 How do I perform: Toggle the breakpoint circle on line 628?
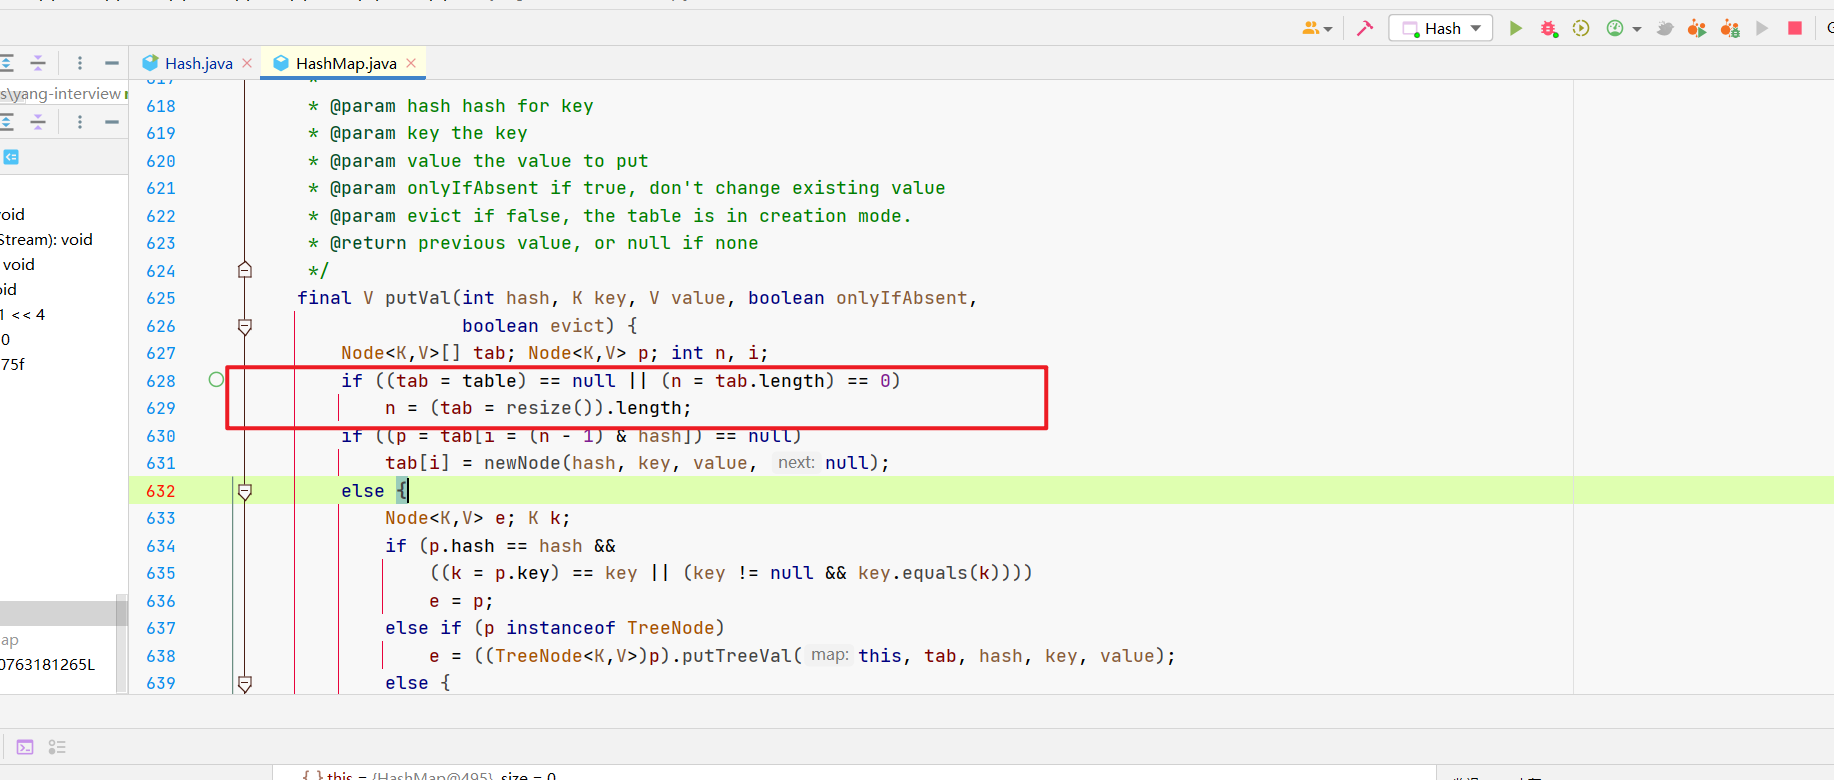tap(216, 379)
